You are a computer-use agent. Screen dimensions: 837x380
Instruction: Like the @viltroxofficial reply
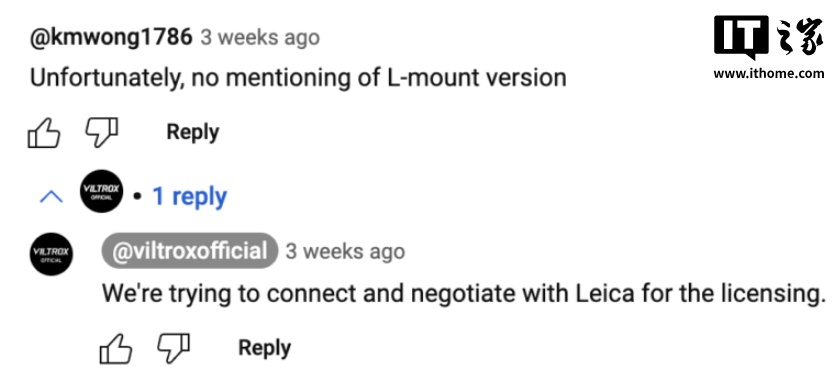tap(115, 349)
